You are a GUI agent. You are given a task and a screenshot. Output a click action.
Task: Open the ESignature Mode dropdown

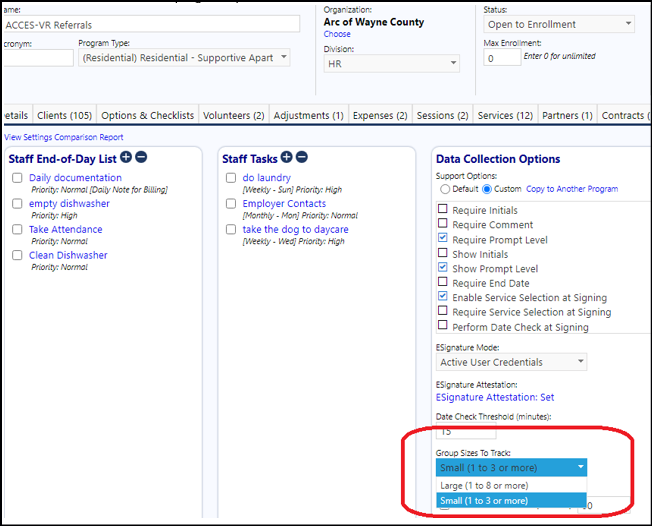511,362
